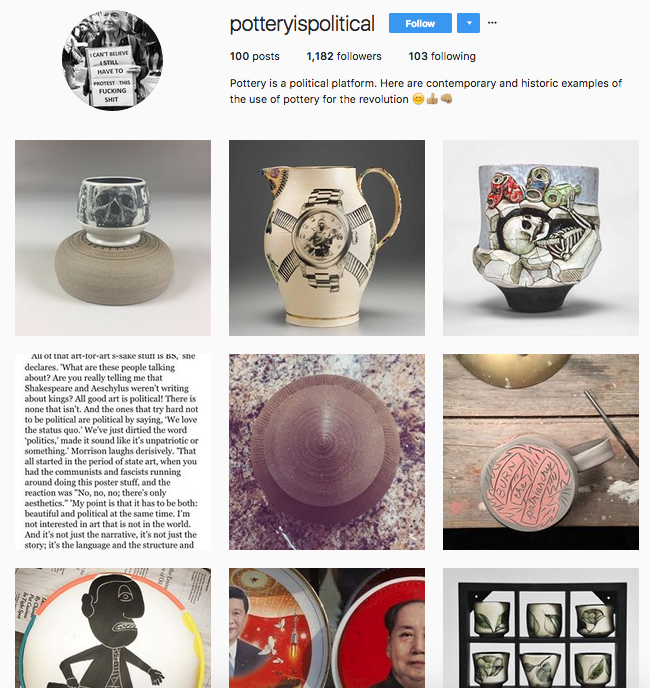Open the Mao portrait plates post
Screen dimensions: 650x688
(327, 628)
